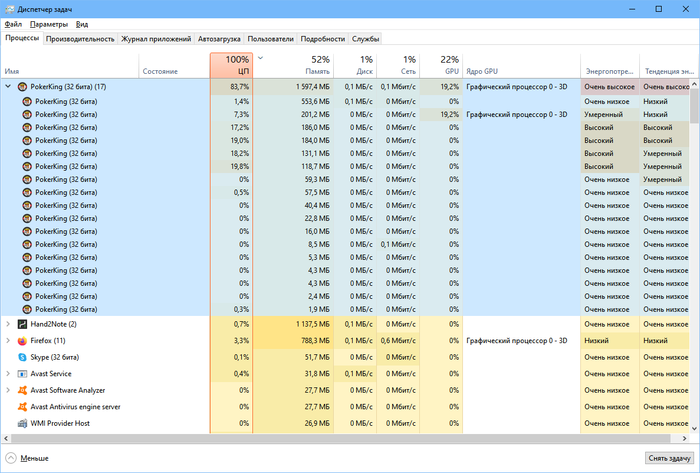The height and width of the screenshot is (473, 700).
Task: Sort by the Диск column header
Action: click(355, 65)
